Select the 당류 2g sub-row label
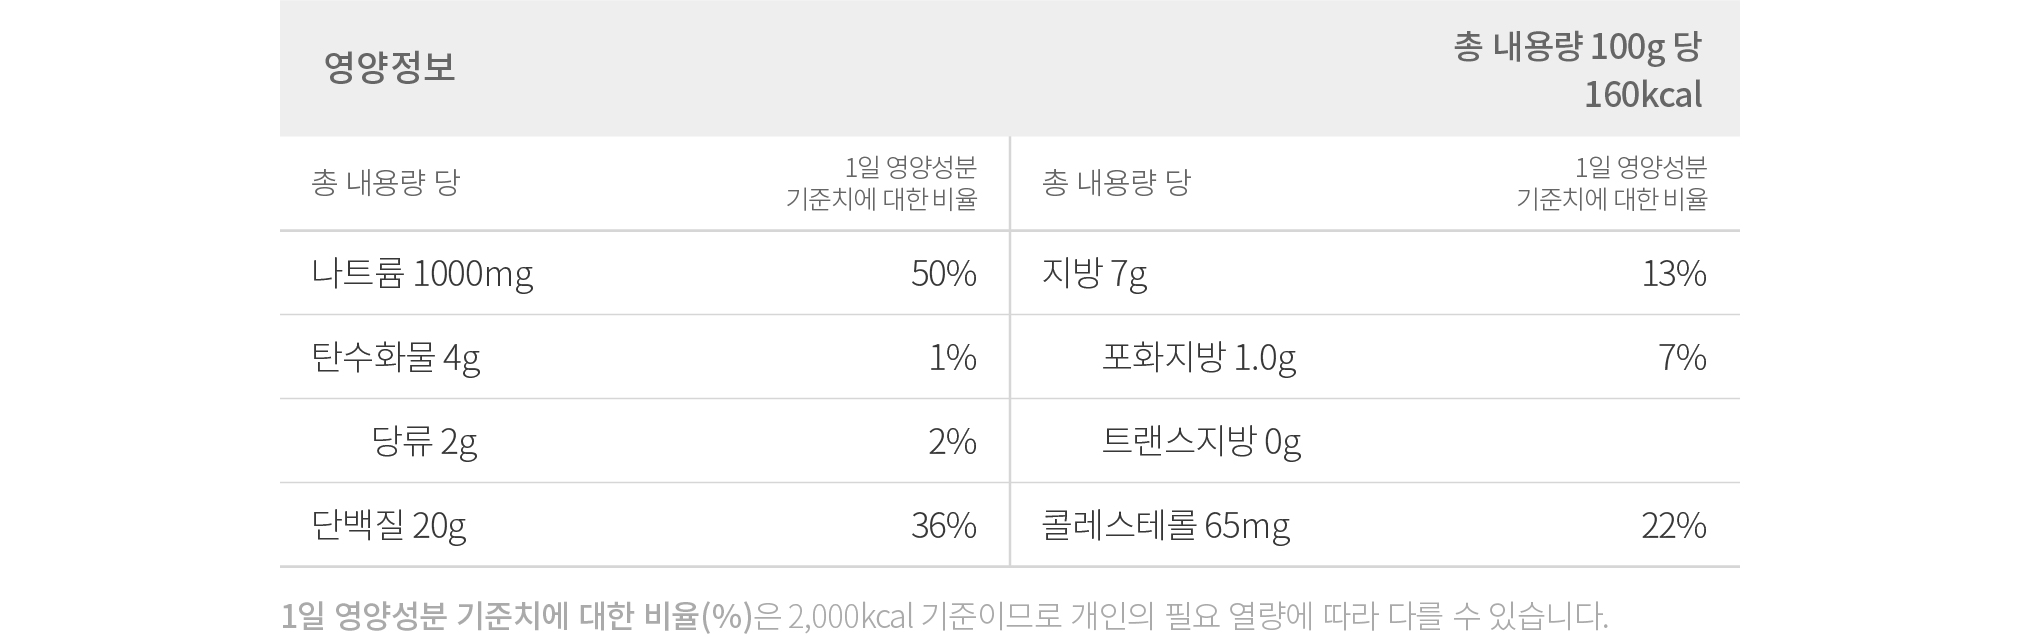 pyautogui.click(x=424, y=441)
